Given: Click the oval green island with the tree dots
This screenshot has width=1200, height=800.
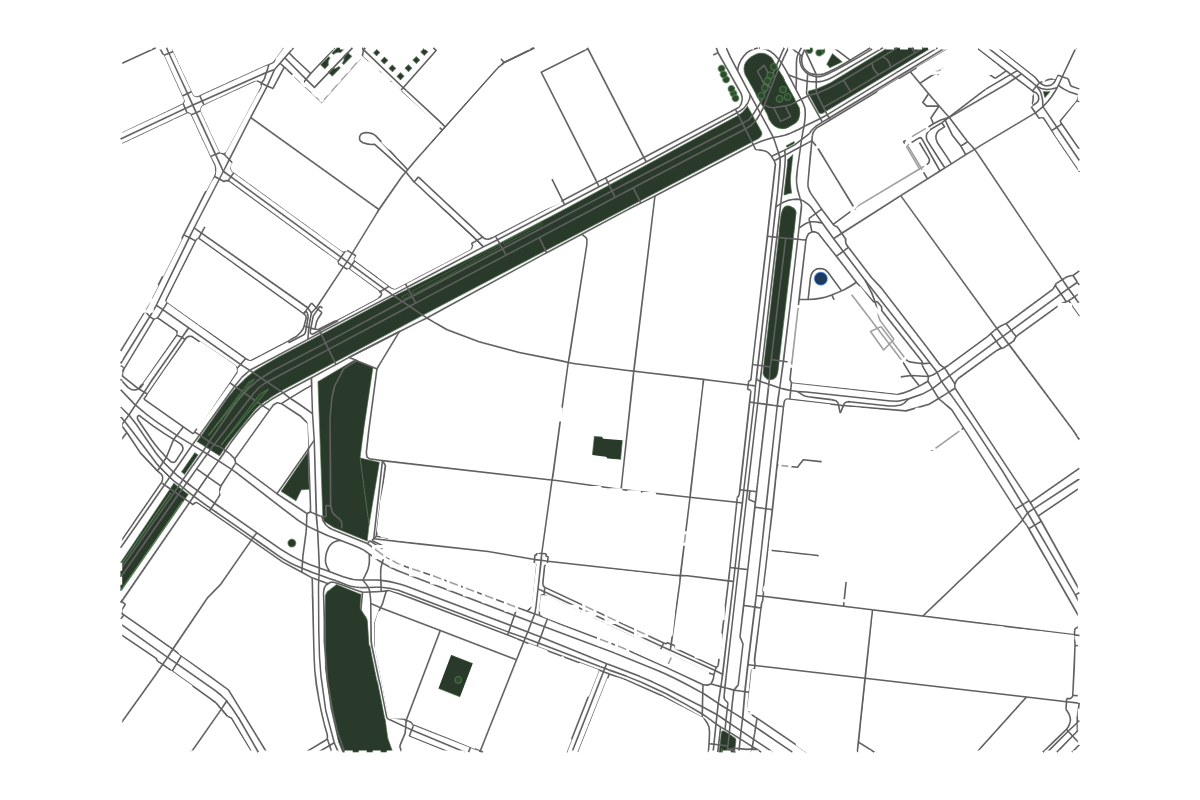Looking at the screenshot, I should [x=770, y=89].
